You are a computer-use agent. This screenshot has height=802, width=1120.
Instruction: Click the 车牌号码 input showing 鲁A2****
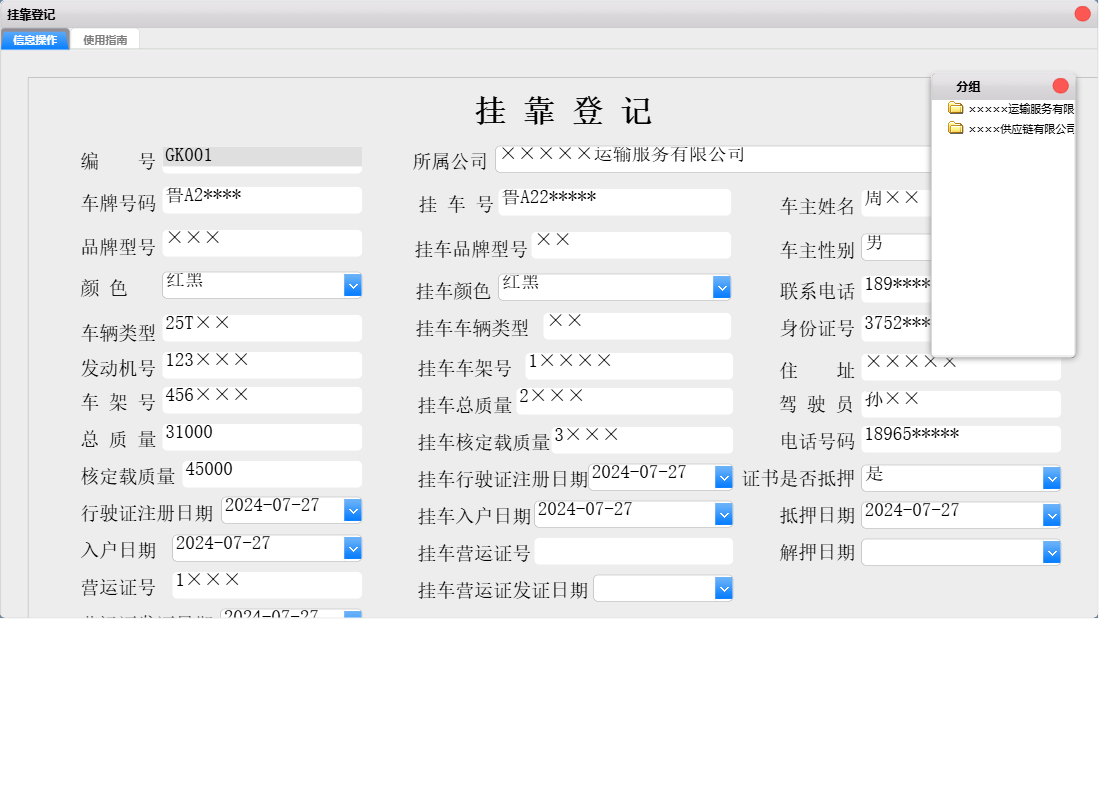(x=262, y=200)
